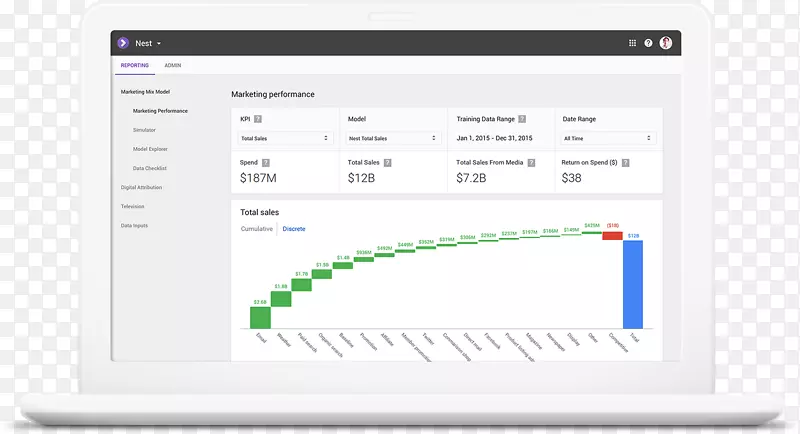Click help icon beside Training Data Range
The width and height of the screenshot is (800, 434).
coord(522,119)
